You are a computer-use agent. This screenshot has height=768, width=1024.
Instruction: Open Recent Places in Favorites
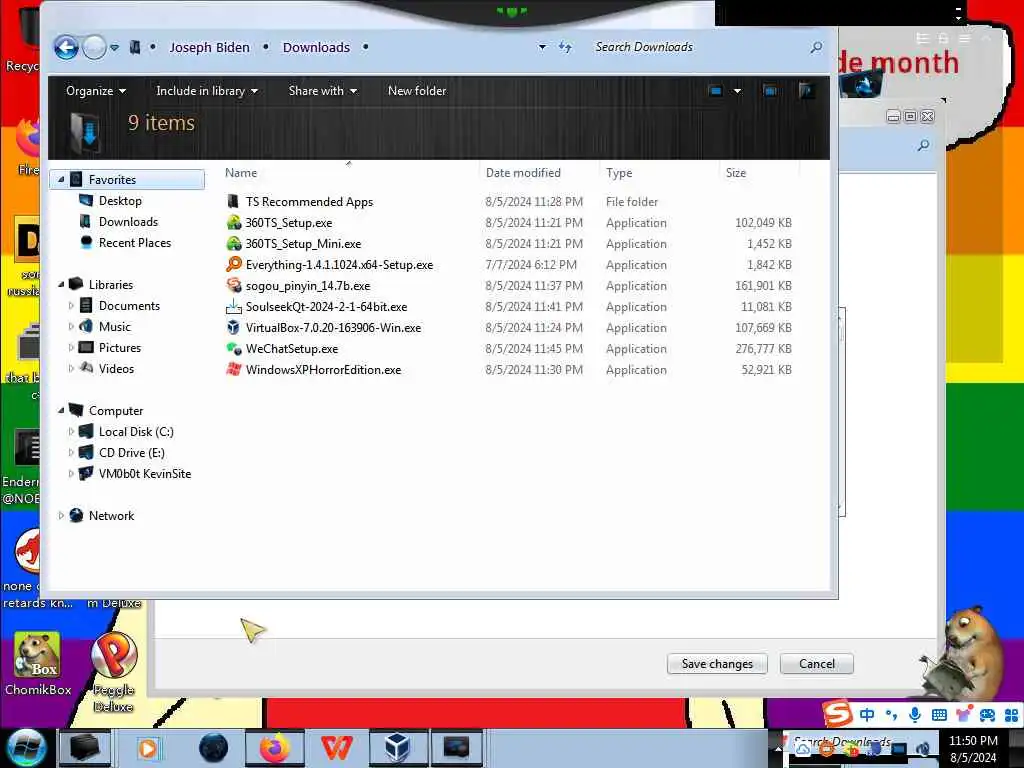tap(135, 242)
